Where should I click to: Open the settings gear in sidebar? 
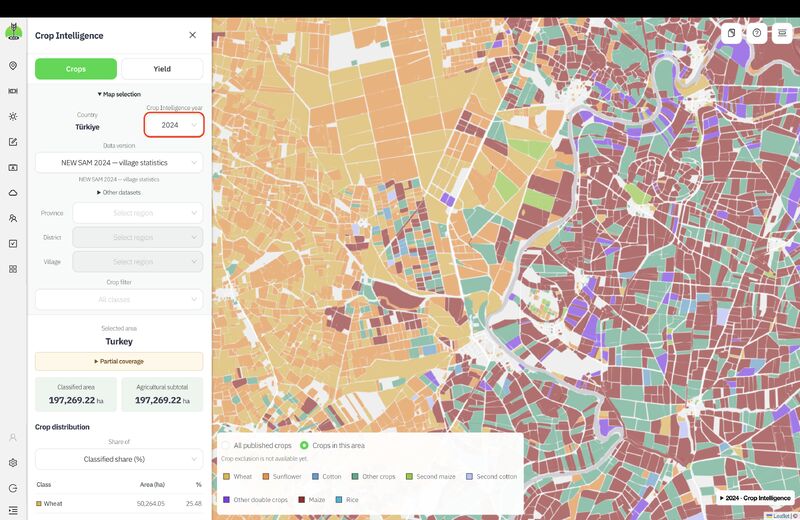13,463
